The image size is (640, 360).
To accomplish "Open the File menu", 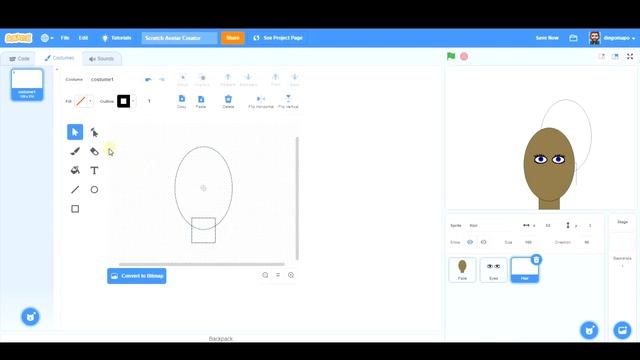I will tap(65, 38).
